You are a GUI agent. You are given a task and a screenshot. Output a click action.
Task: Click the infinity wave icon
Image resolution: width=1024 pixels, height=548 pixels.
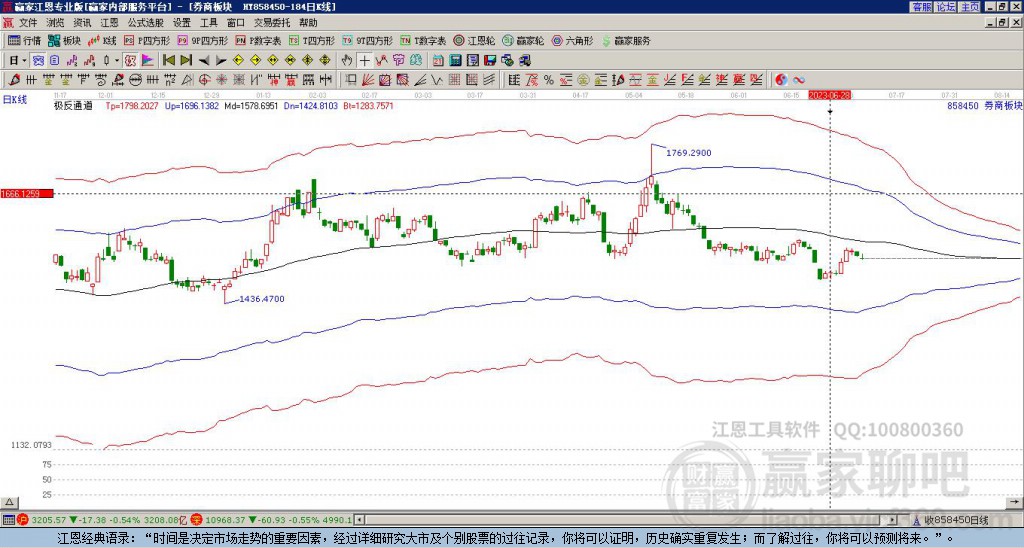[799, 80]
